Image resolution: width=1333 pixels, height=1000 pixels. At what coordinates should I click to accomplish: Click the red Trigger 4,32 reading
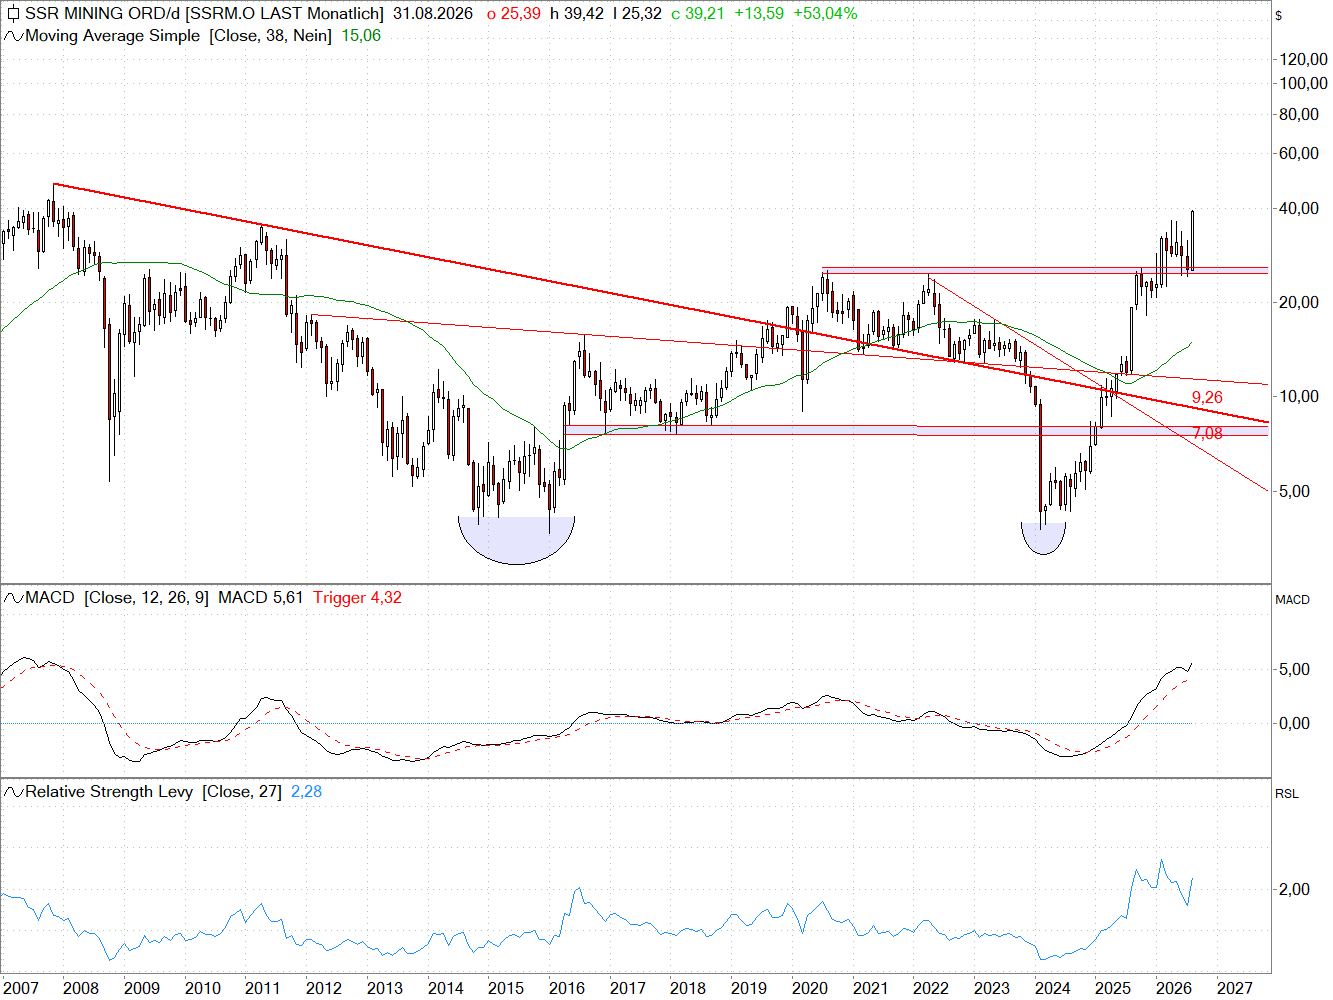click(x=357, y=598)
